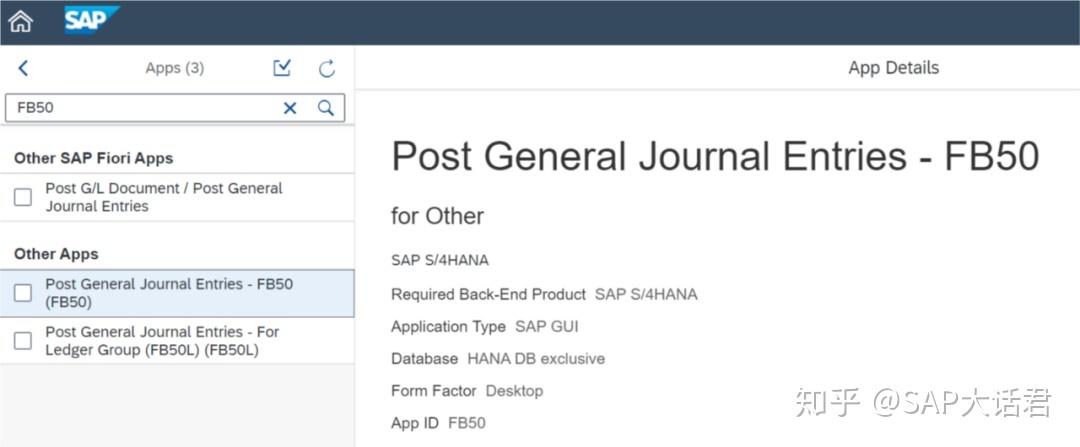The height and width of the screenshot is (447, 1080).
Task: Click the Other Apps group header
Action: (56, 254)
